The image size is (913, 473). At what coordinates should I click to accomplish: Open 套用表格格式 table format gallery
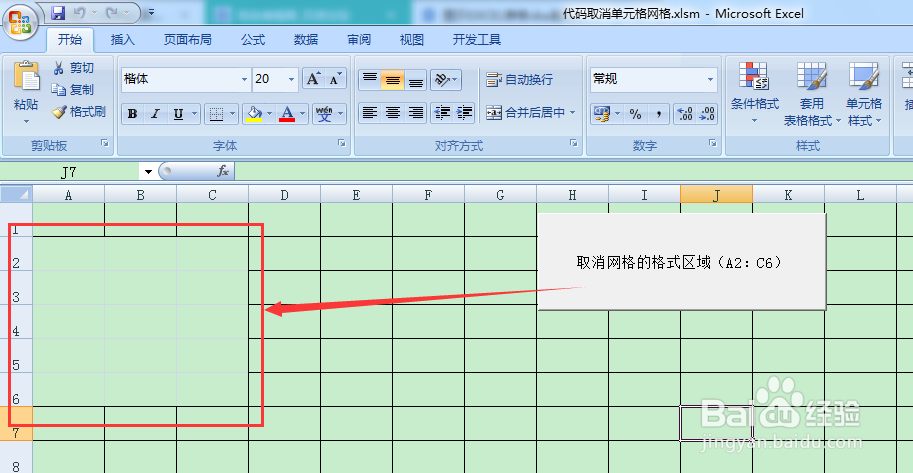tap(812, 94)
